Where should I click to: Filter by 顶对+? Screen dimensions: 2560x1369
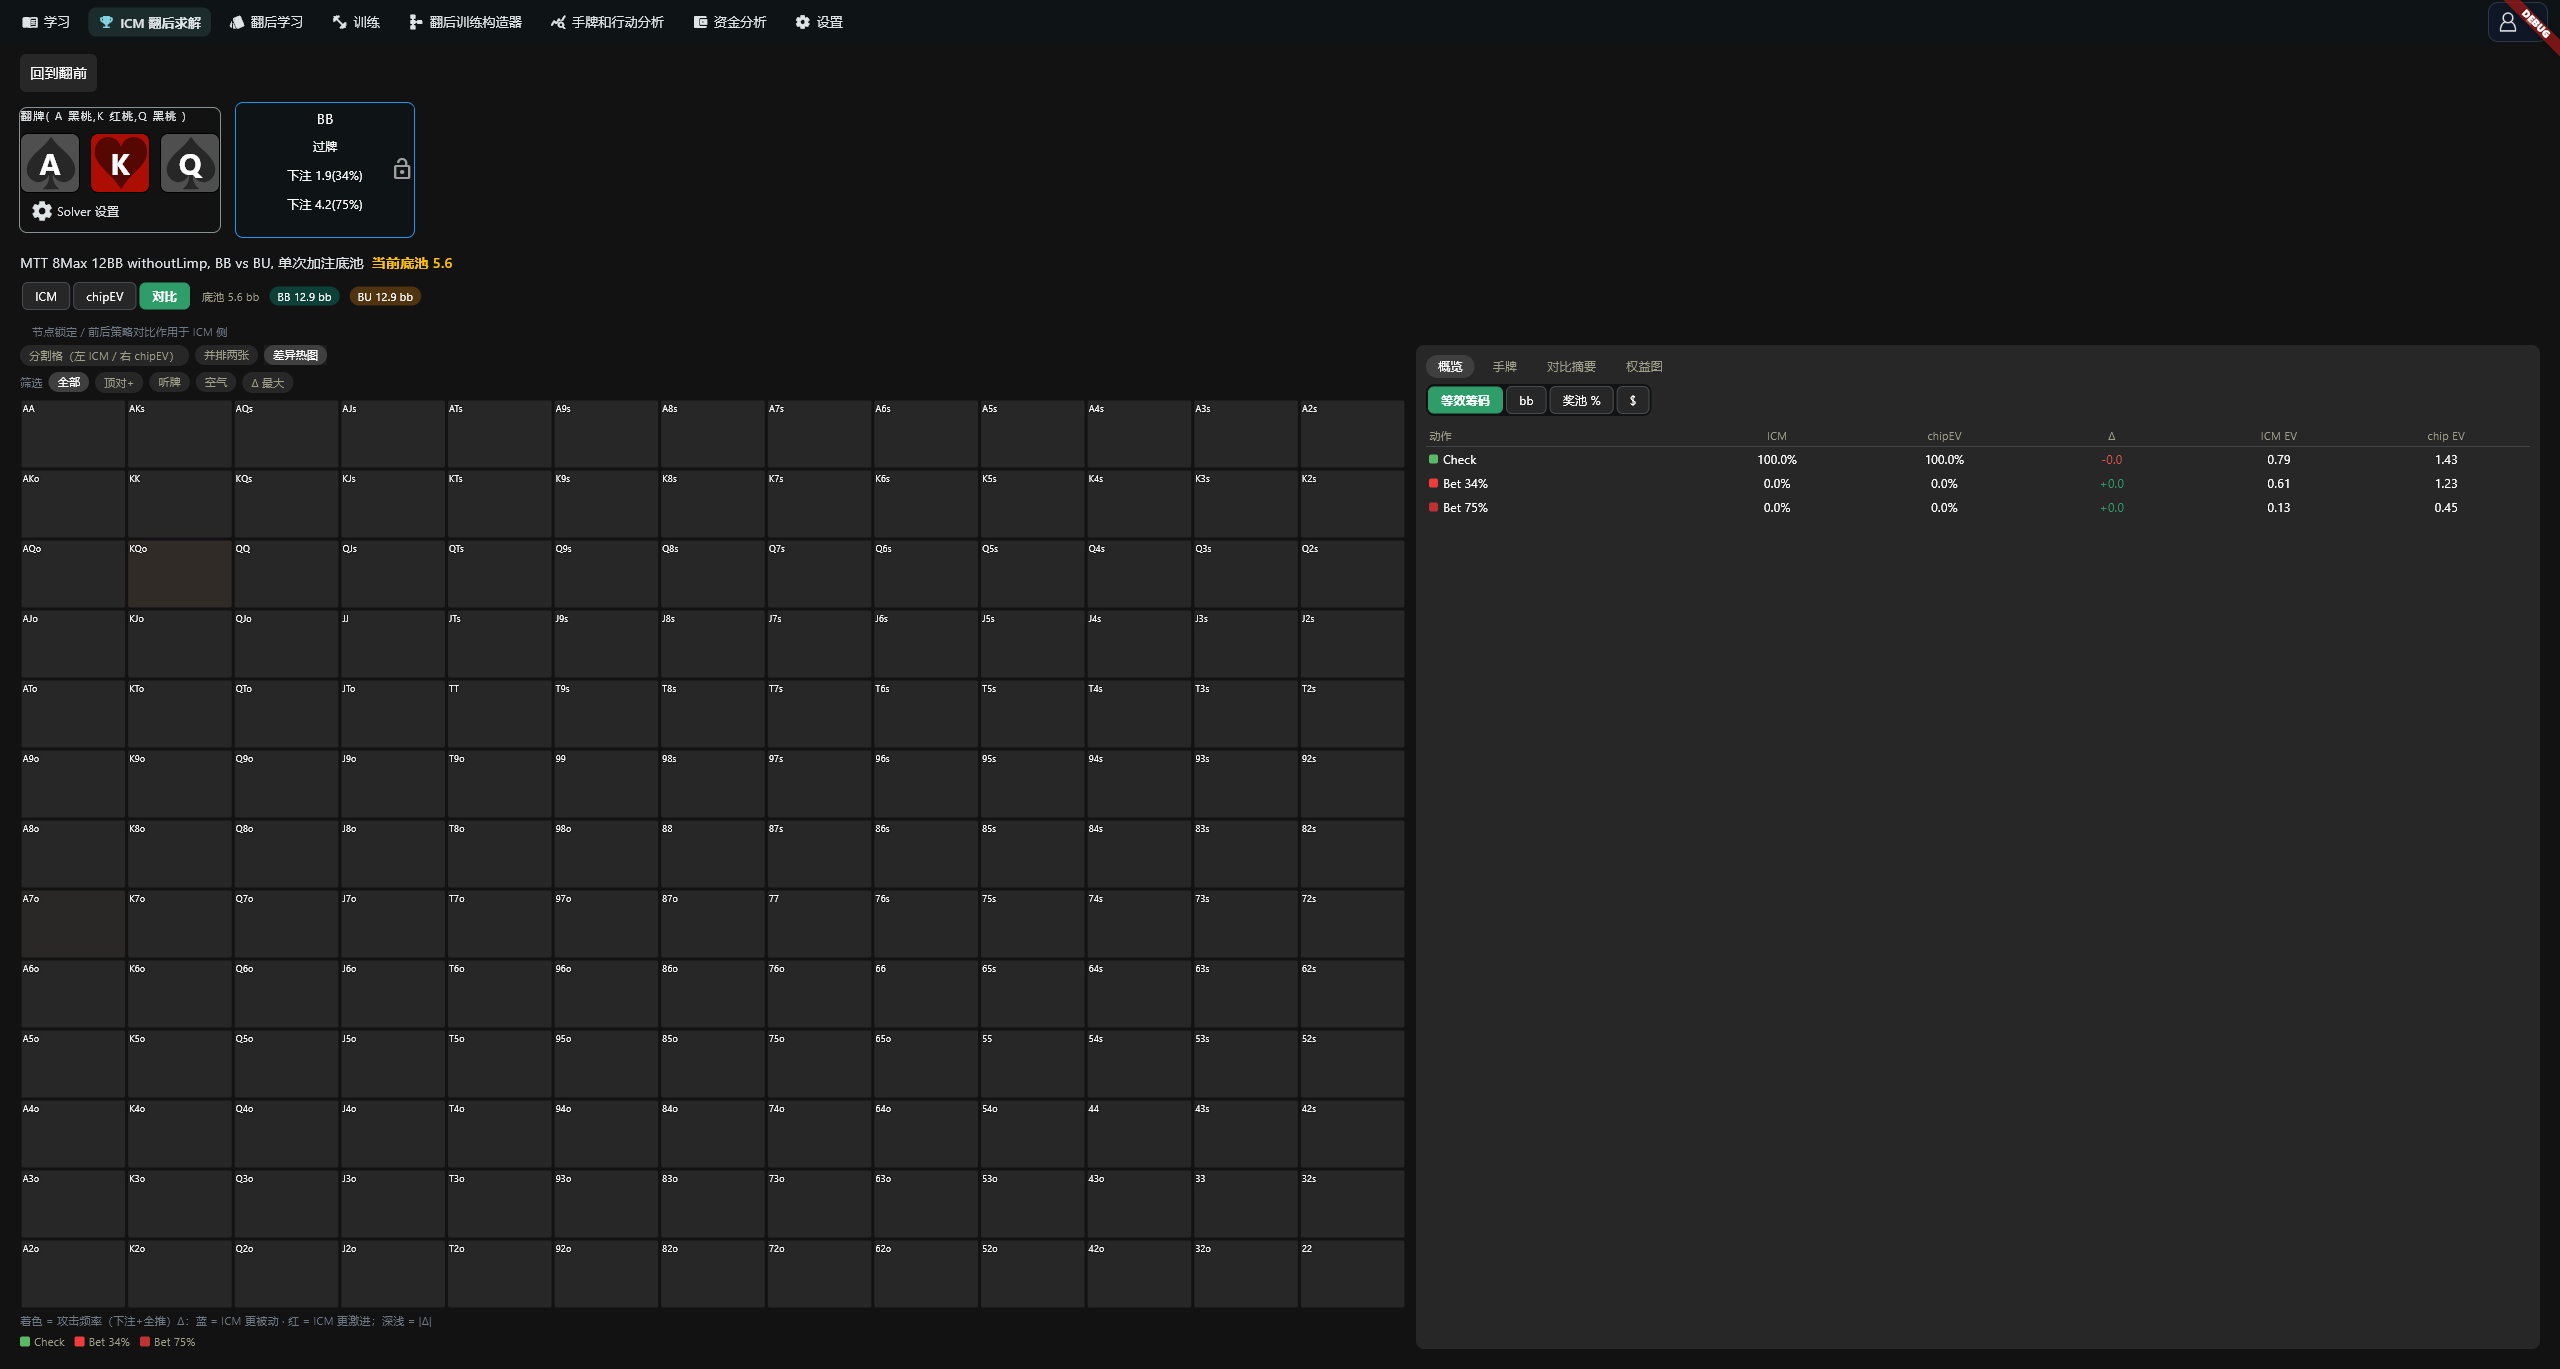coord(119,383)
